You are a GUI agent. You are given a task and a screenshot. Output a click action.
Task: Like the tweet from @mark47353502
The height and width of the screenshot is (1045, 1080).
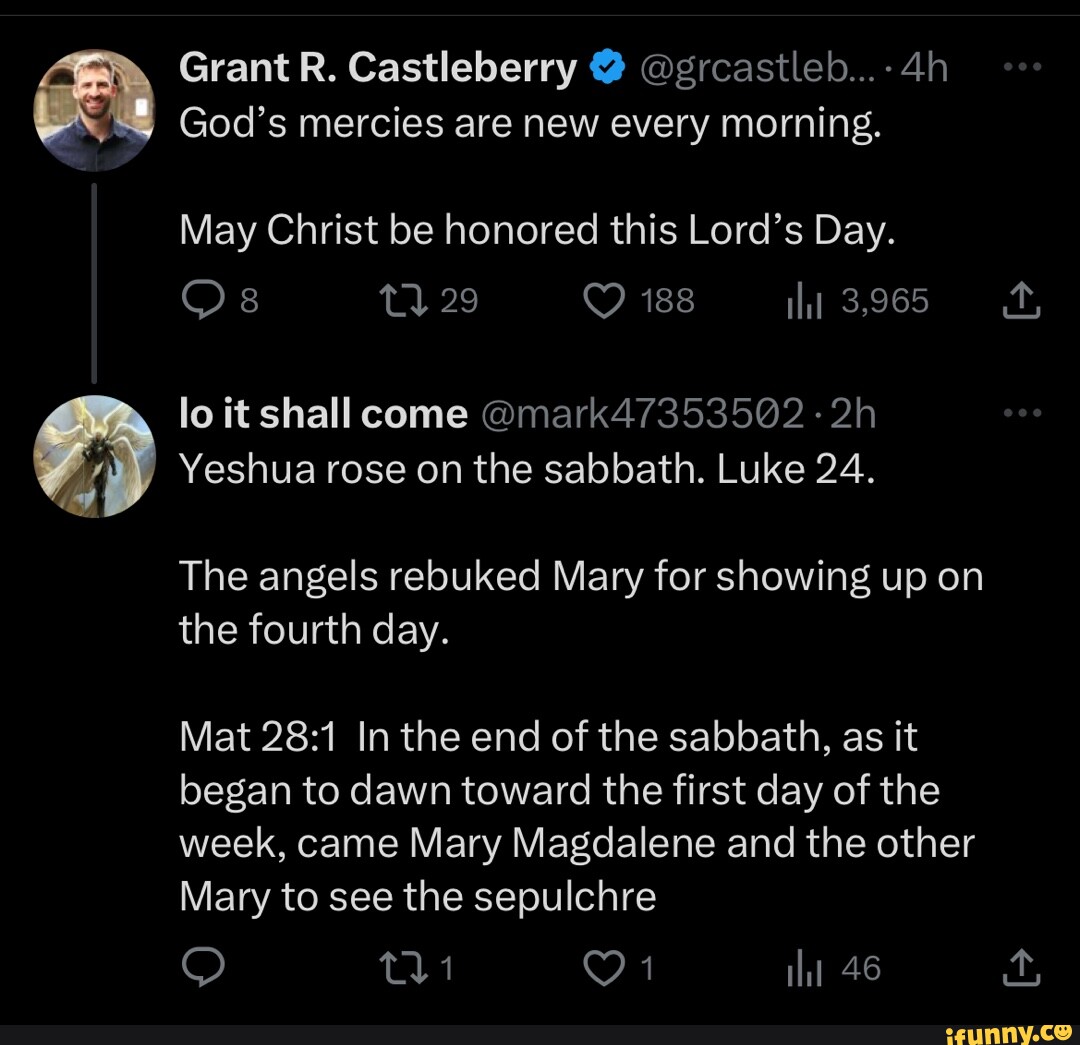605,967
